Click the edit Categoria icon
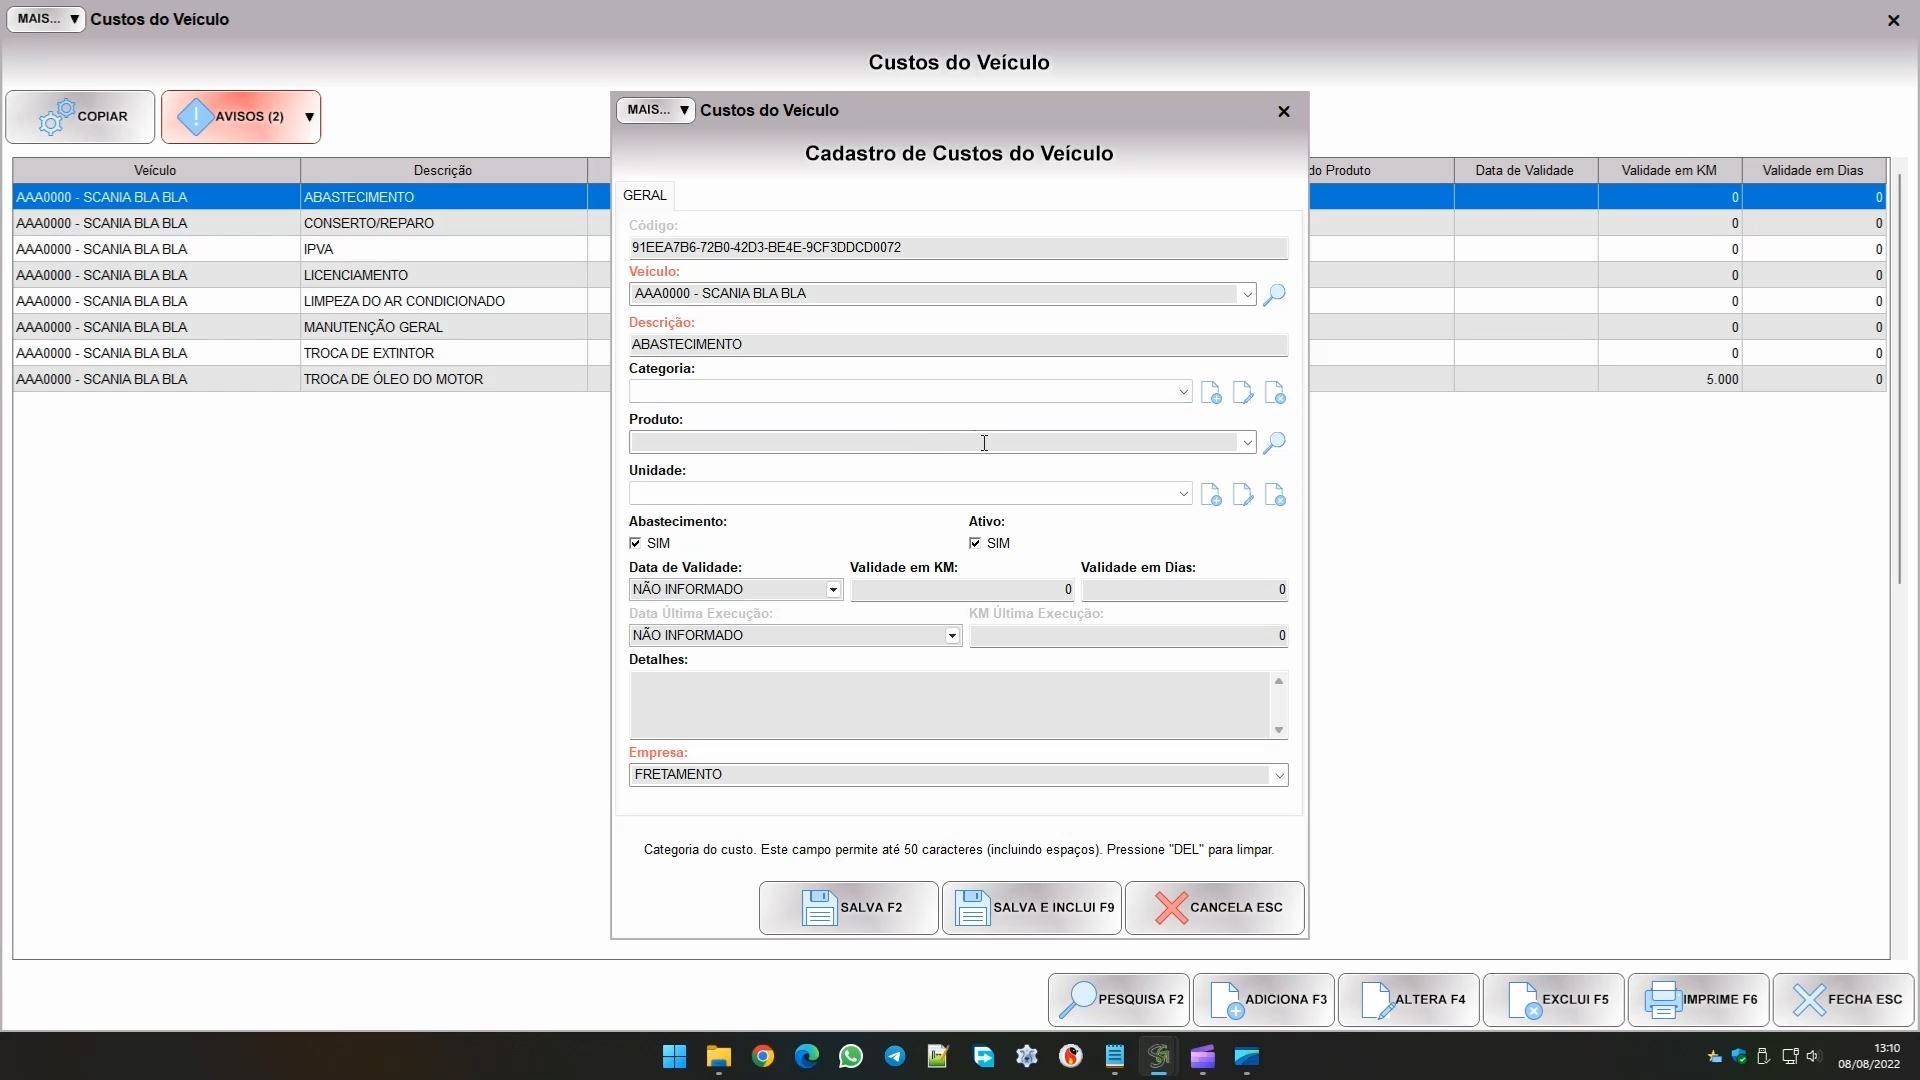The image size is (1920, 1080). click(1243, 393)
